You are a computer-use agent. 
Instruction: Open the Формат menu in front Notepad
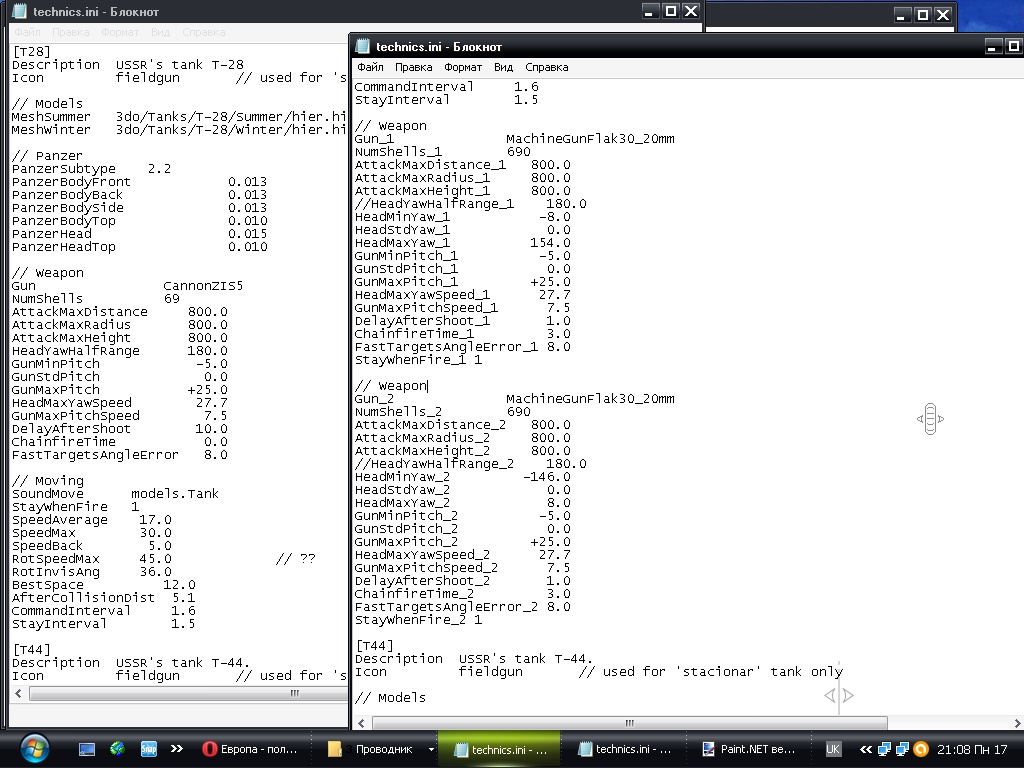click(463, 67)
